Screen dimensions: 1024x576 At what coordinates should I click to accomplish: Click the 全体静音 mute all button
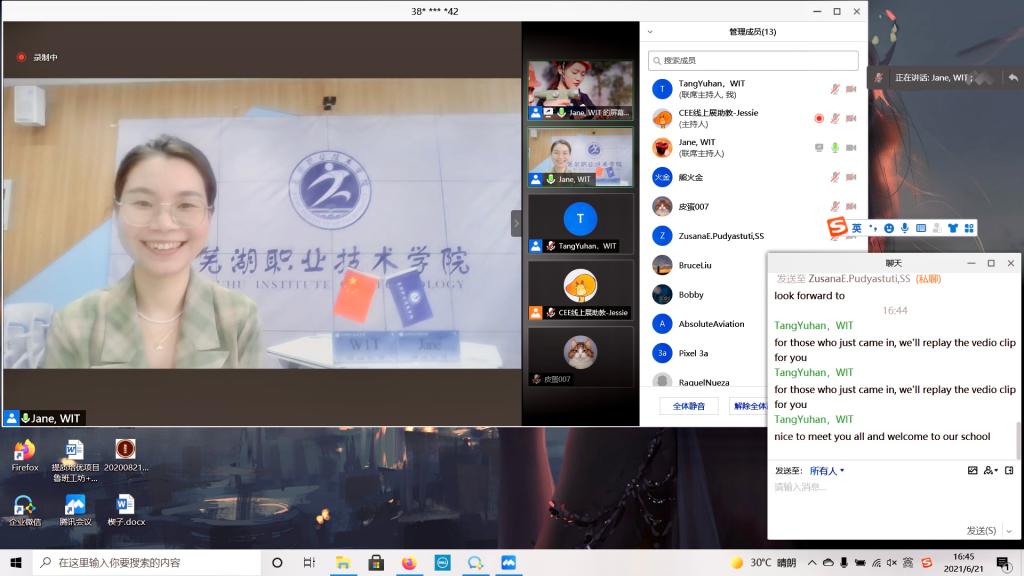point(688,406)
